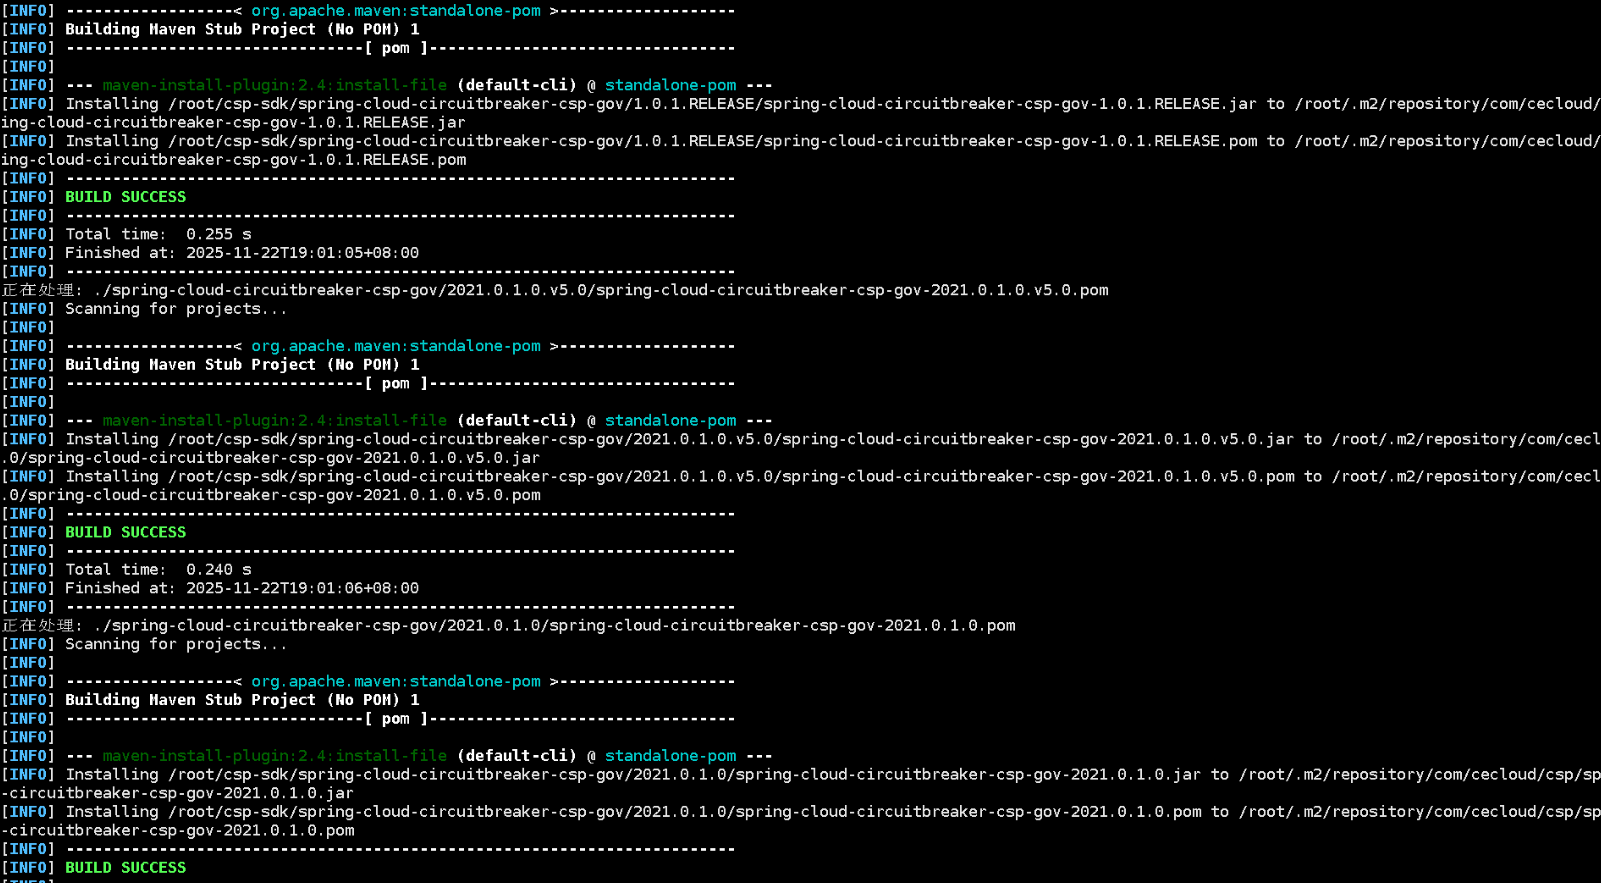Click the bottommost BUILD SUCCESS text
This screenshot has width=1601, height=883.
point(125,868)
